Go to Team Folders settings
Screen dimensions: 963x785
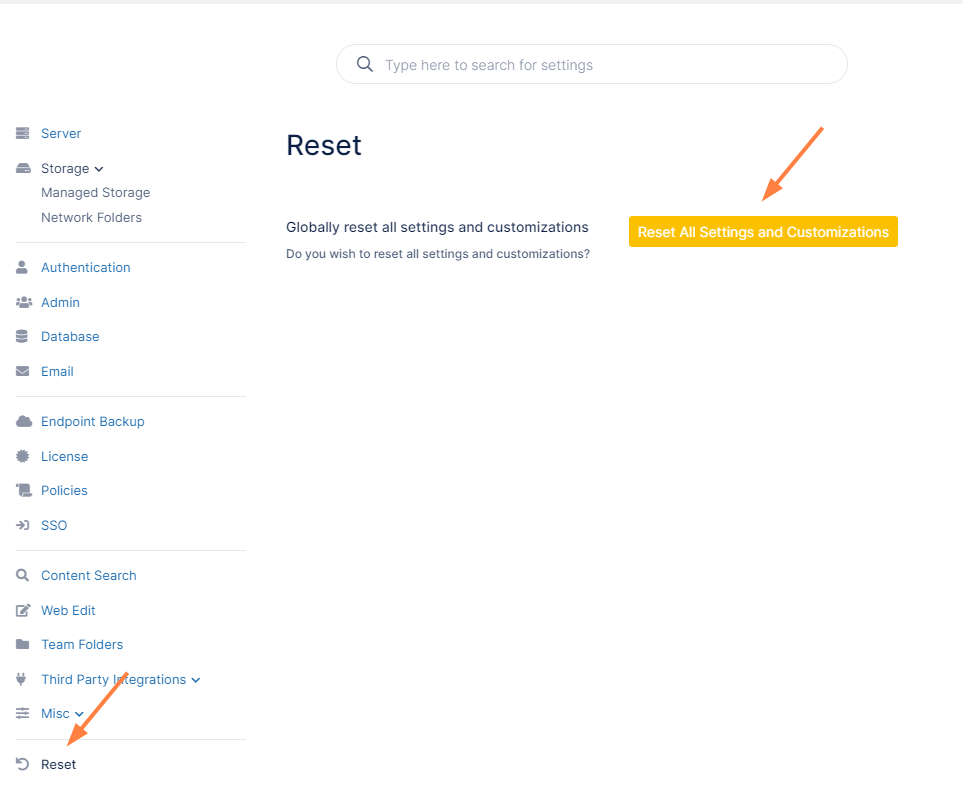pyautogui.click(x=82, y=644)
